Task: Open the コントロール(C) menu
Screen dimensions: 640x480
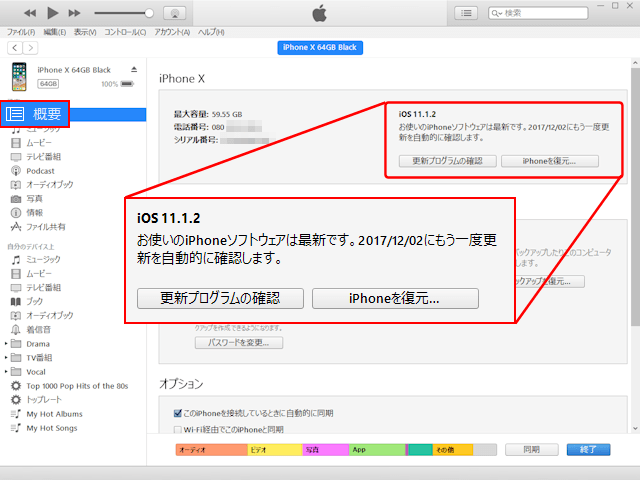Action: coord(125,32)
